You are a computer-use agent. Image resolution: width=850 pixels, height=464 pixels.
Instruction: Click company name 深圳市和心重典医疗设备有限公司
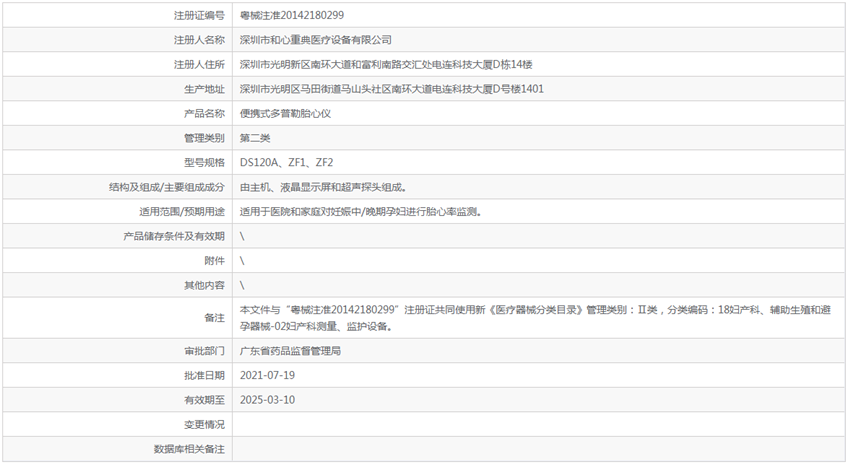click(x=316, y=40)
